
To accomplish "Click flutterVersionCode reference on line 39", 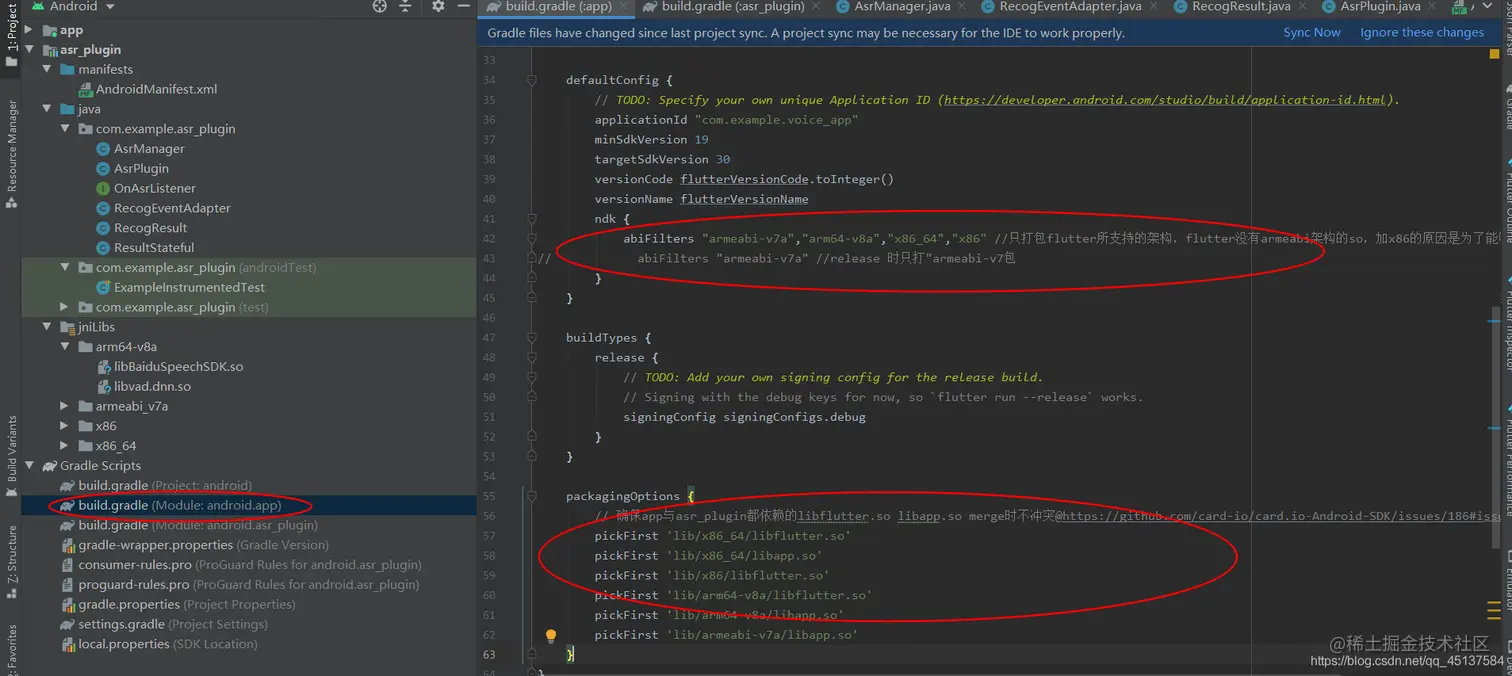I will [x=744, y=179].
